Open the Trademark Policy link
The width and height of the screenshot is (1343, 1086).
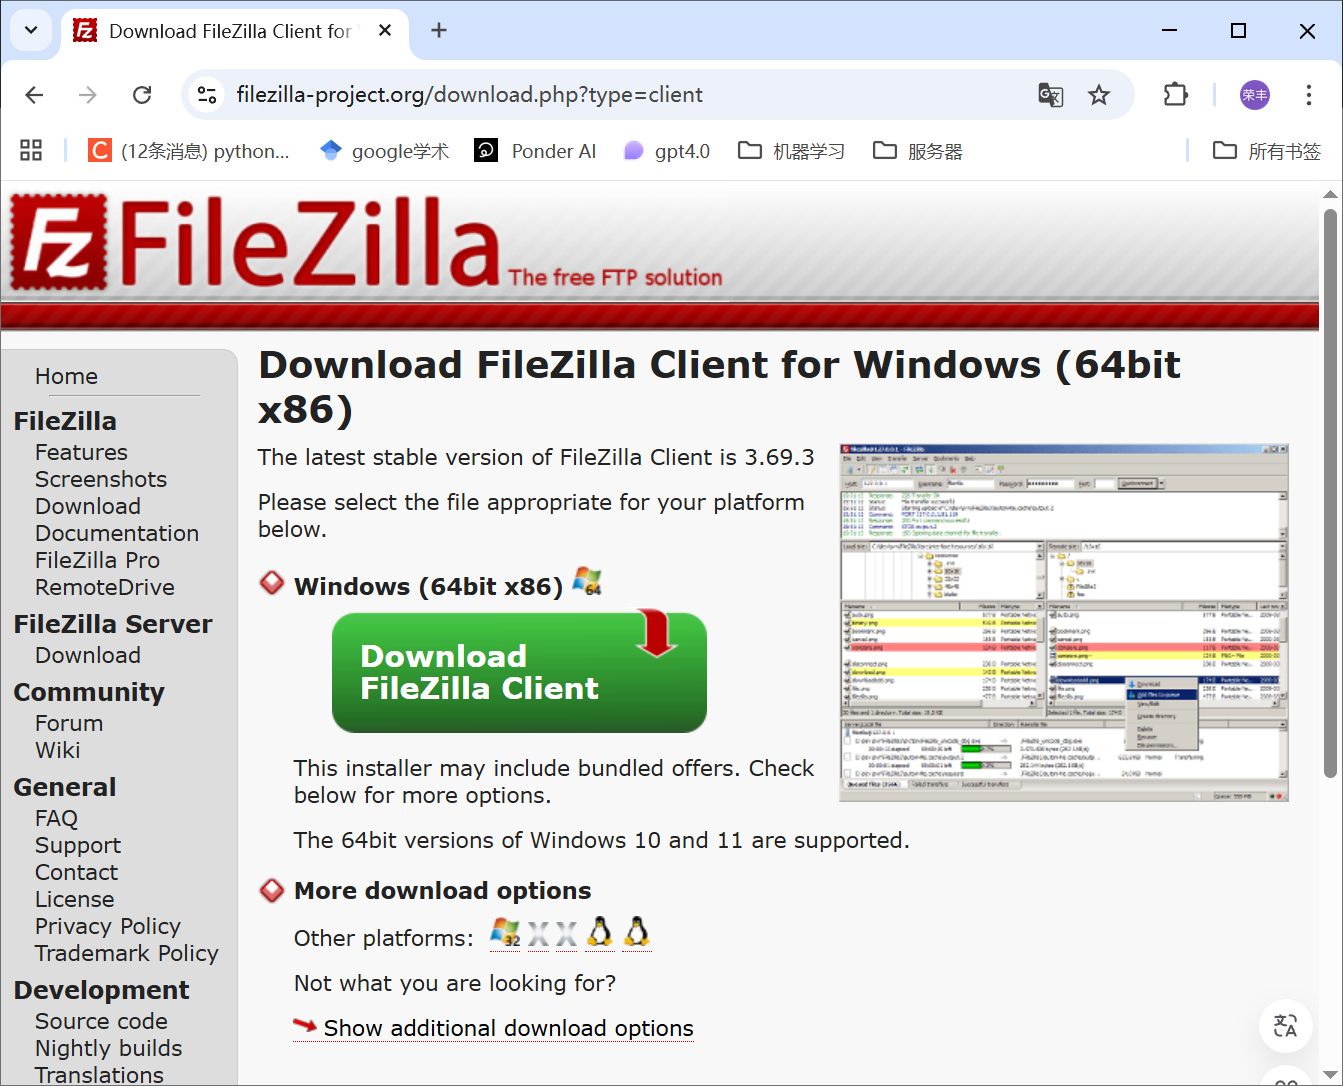pyautogui.click(x=127, y=953)
